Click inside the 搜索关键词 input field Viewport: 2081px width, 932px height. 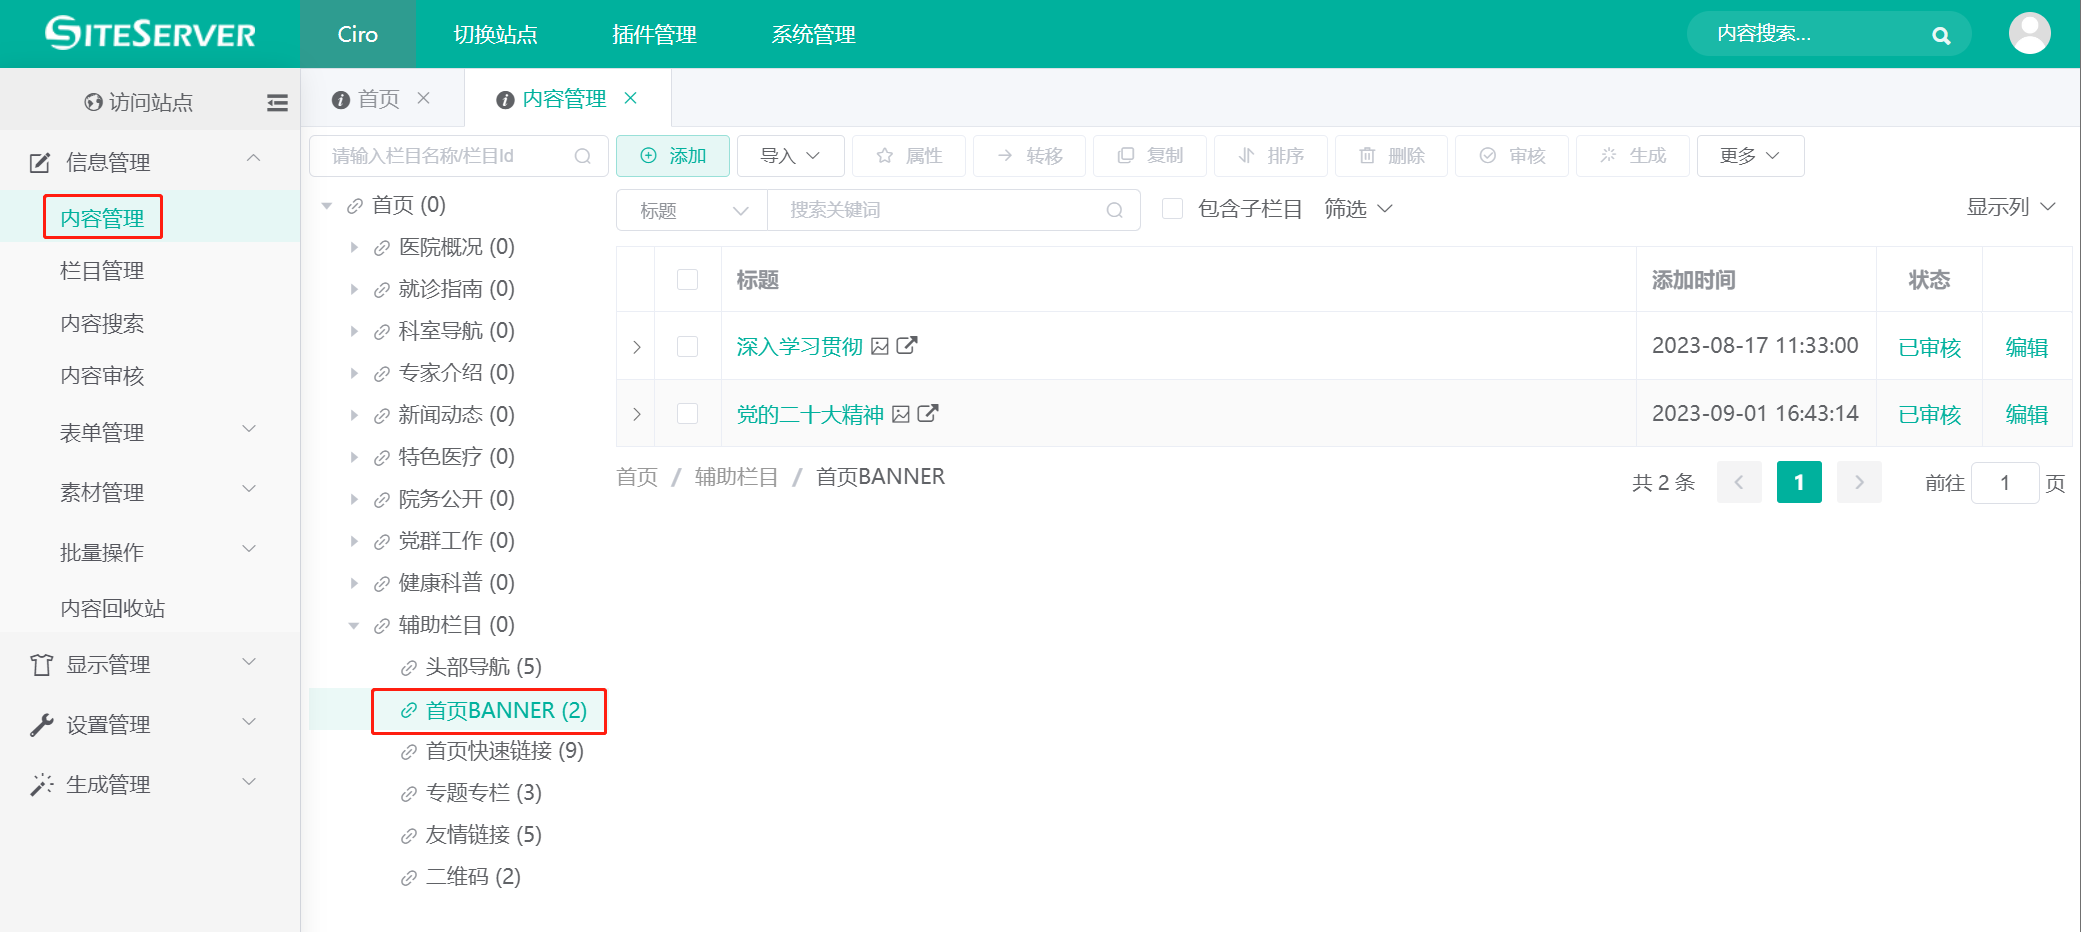click(940, 209)
